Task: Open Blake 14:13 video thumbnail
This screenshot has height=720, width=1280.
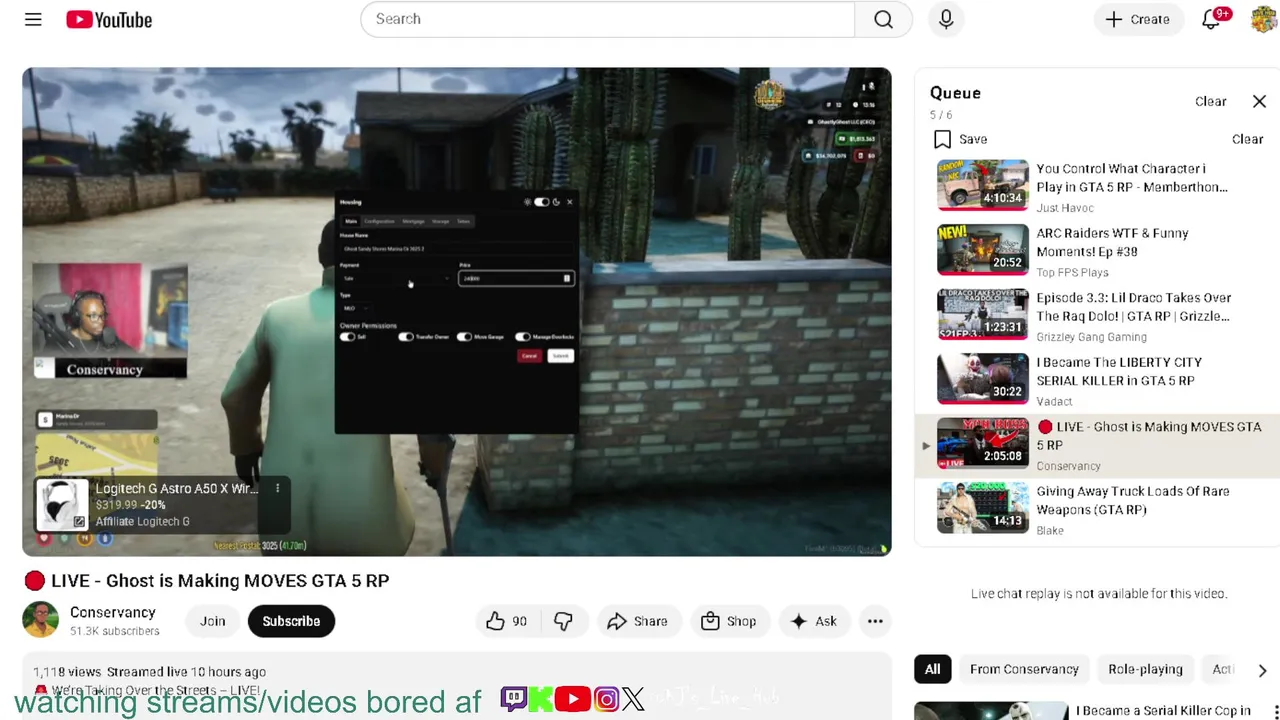Action: click(982, 508)
